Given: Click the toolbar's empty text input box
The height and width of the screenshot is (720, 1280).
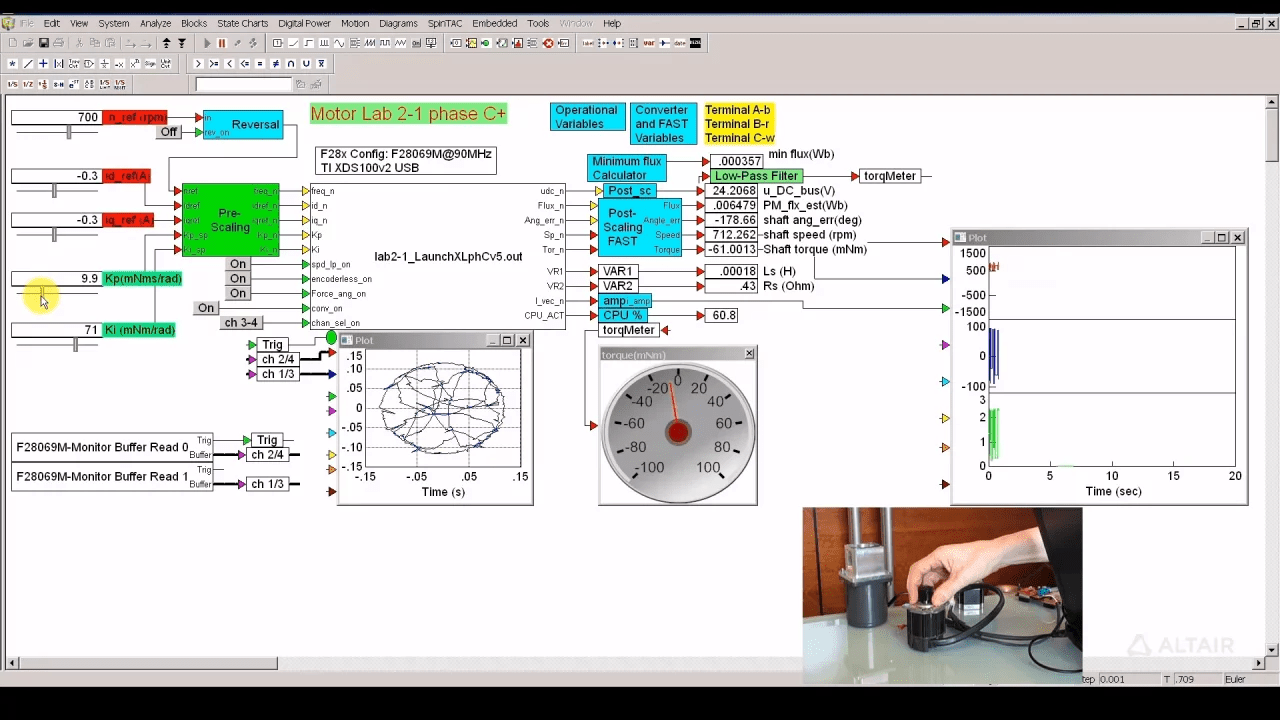Looking at the screenshot, I should click(243, 84).
